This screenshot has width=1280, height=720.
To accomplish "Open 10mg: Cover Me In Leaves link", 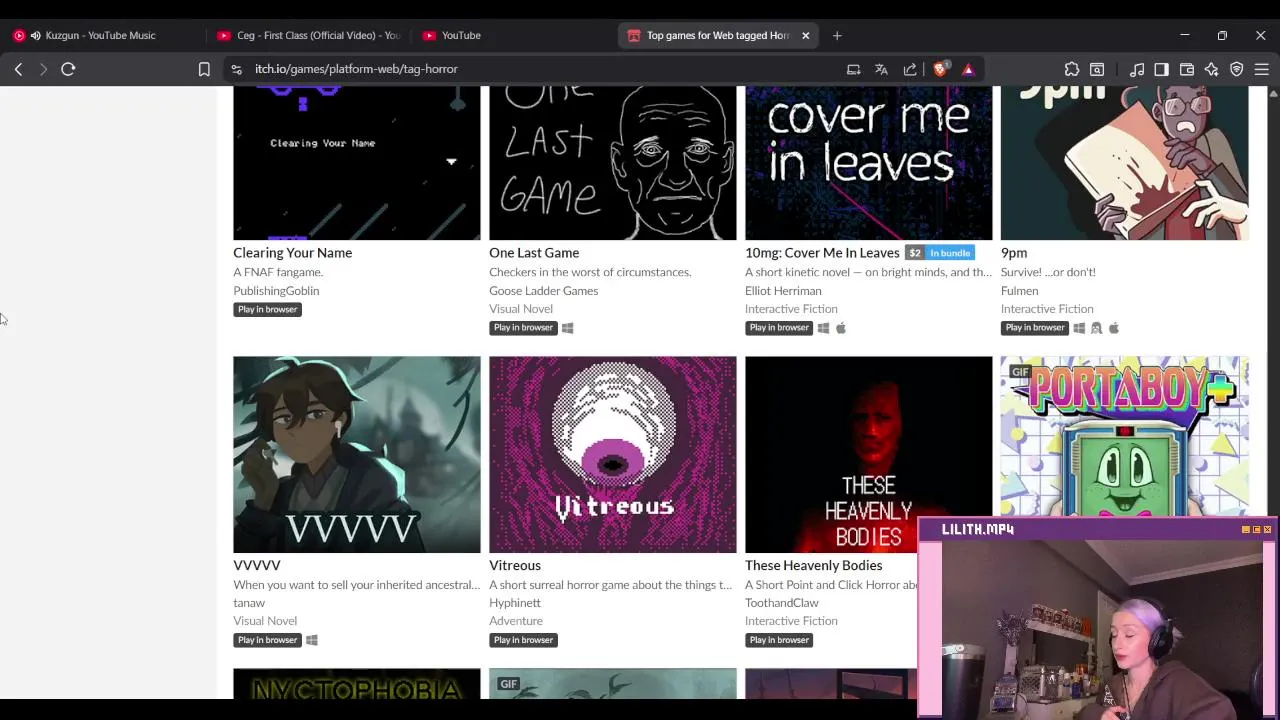I will (x=822, y=253).
